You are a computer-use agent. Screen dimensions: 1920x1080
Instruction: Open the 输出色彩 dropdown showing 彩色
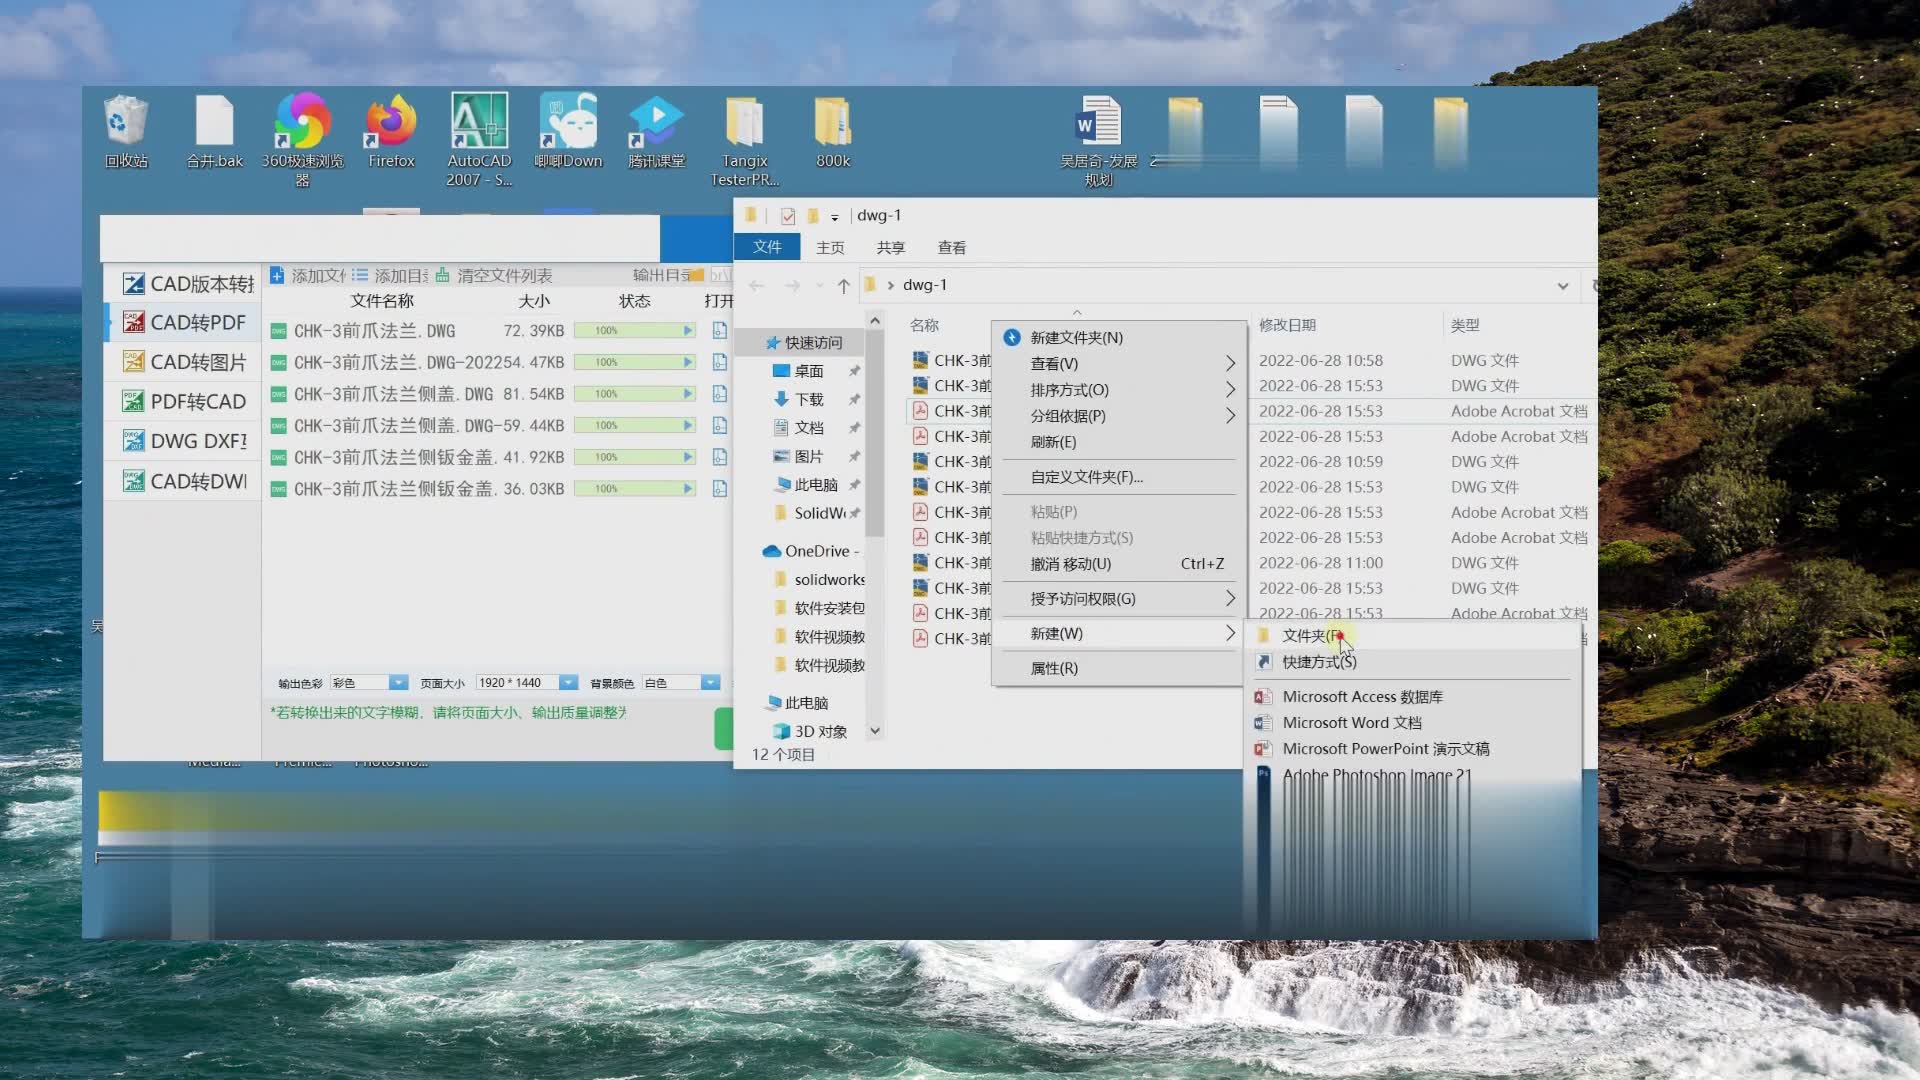pos(398,682)
